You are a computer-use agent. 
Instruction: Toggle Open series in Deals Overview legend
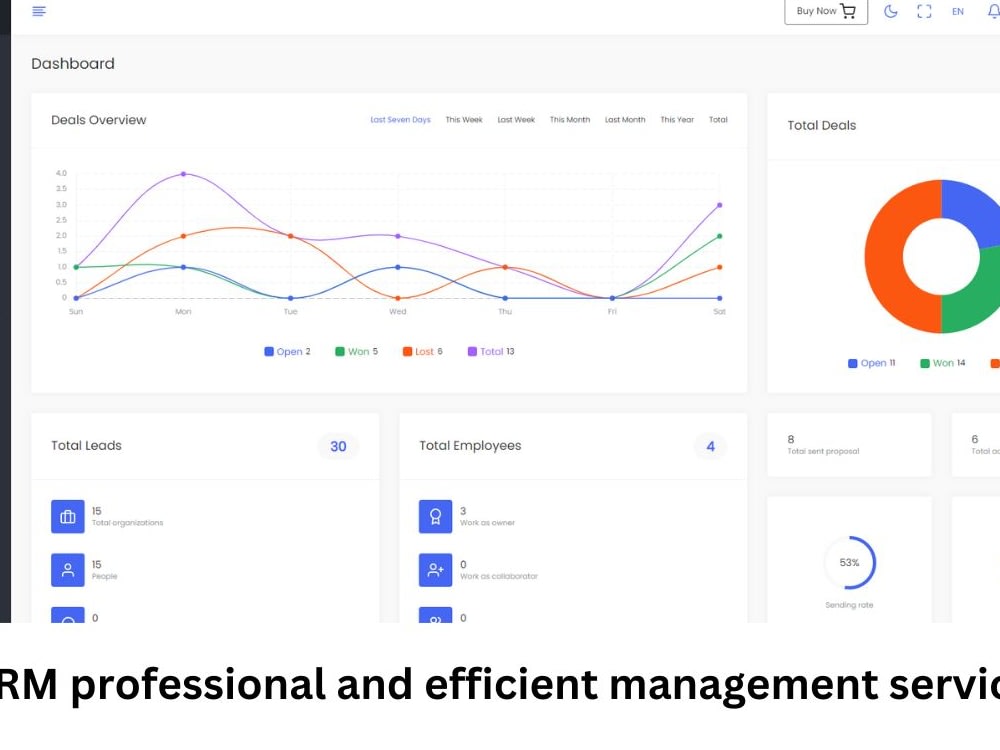coord(287,351)
